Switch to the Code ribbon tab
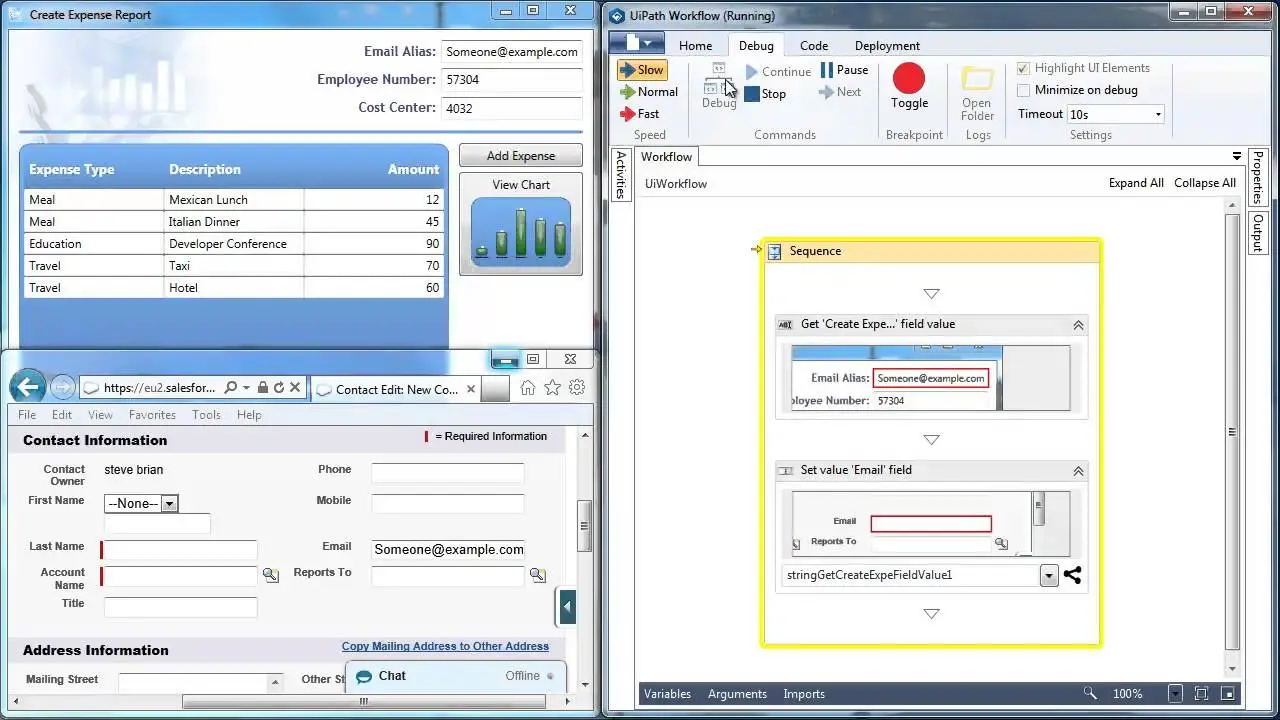 pos(814,46)
